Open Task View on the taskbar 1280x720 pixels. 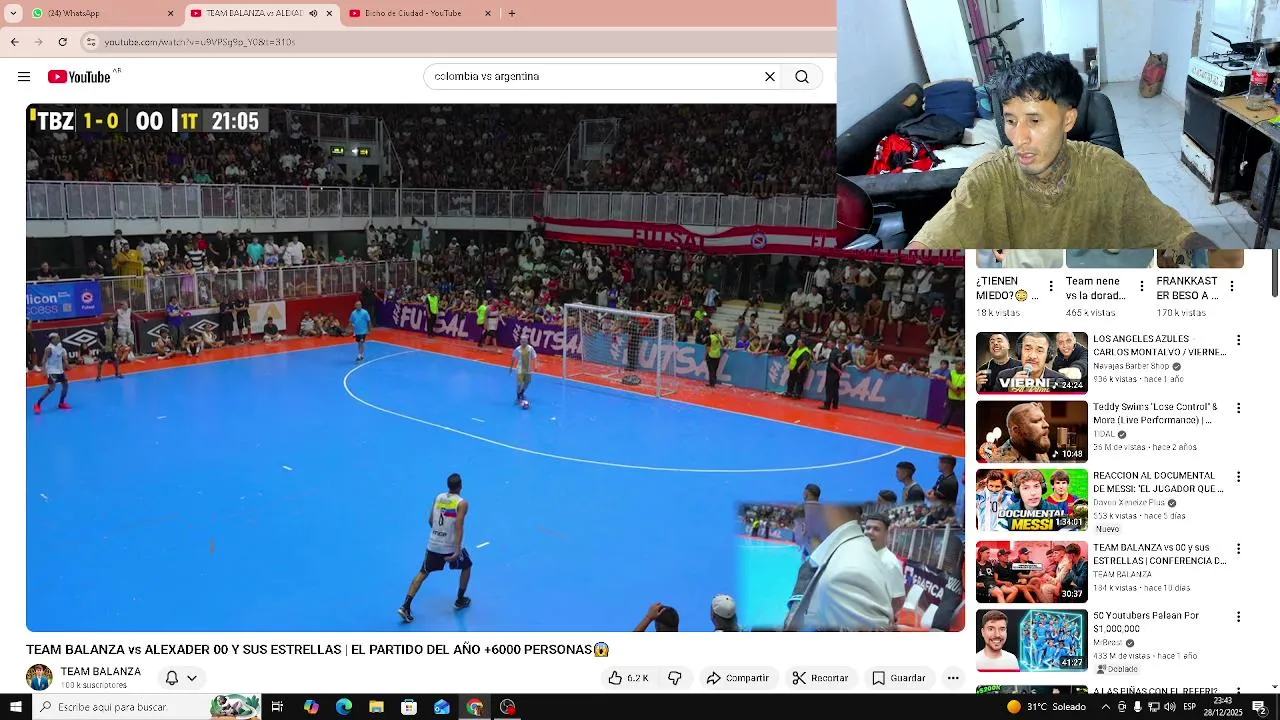point(277,707)
